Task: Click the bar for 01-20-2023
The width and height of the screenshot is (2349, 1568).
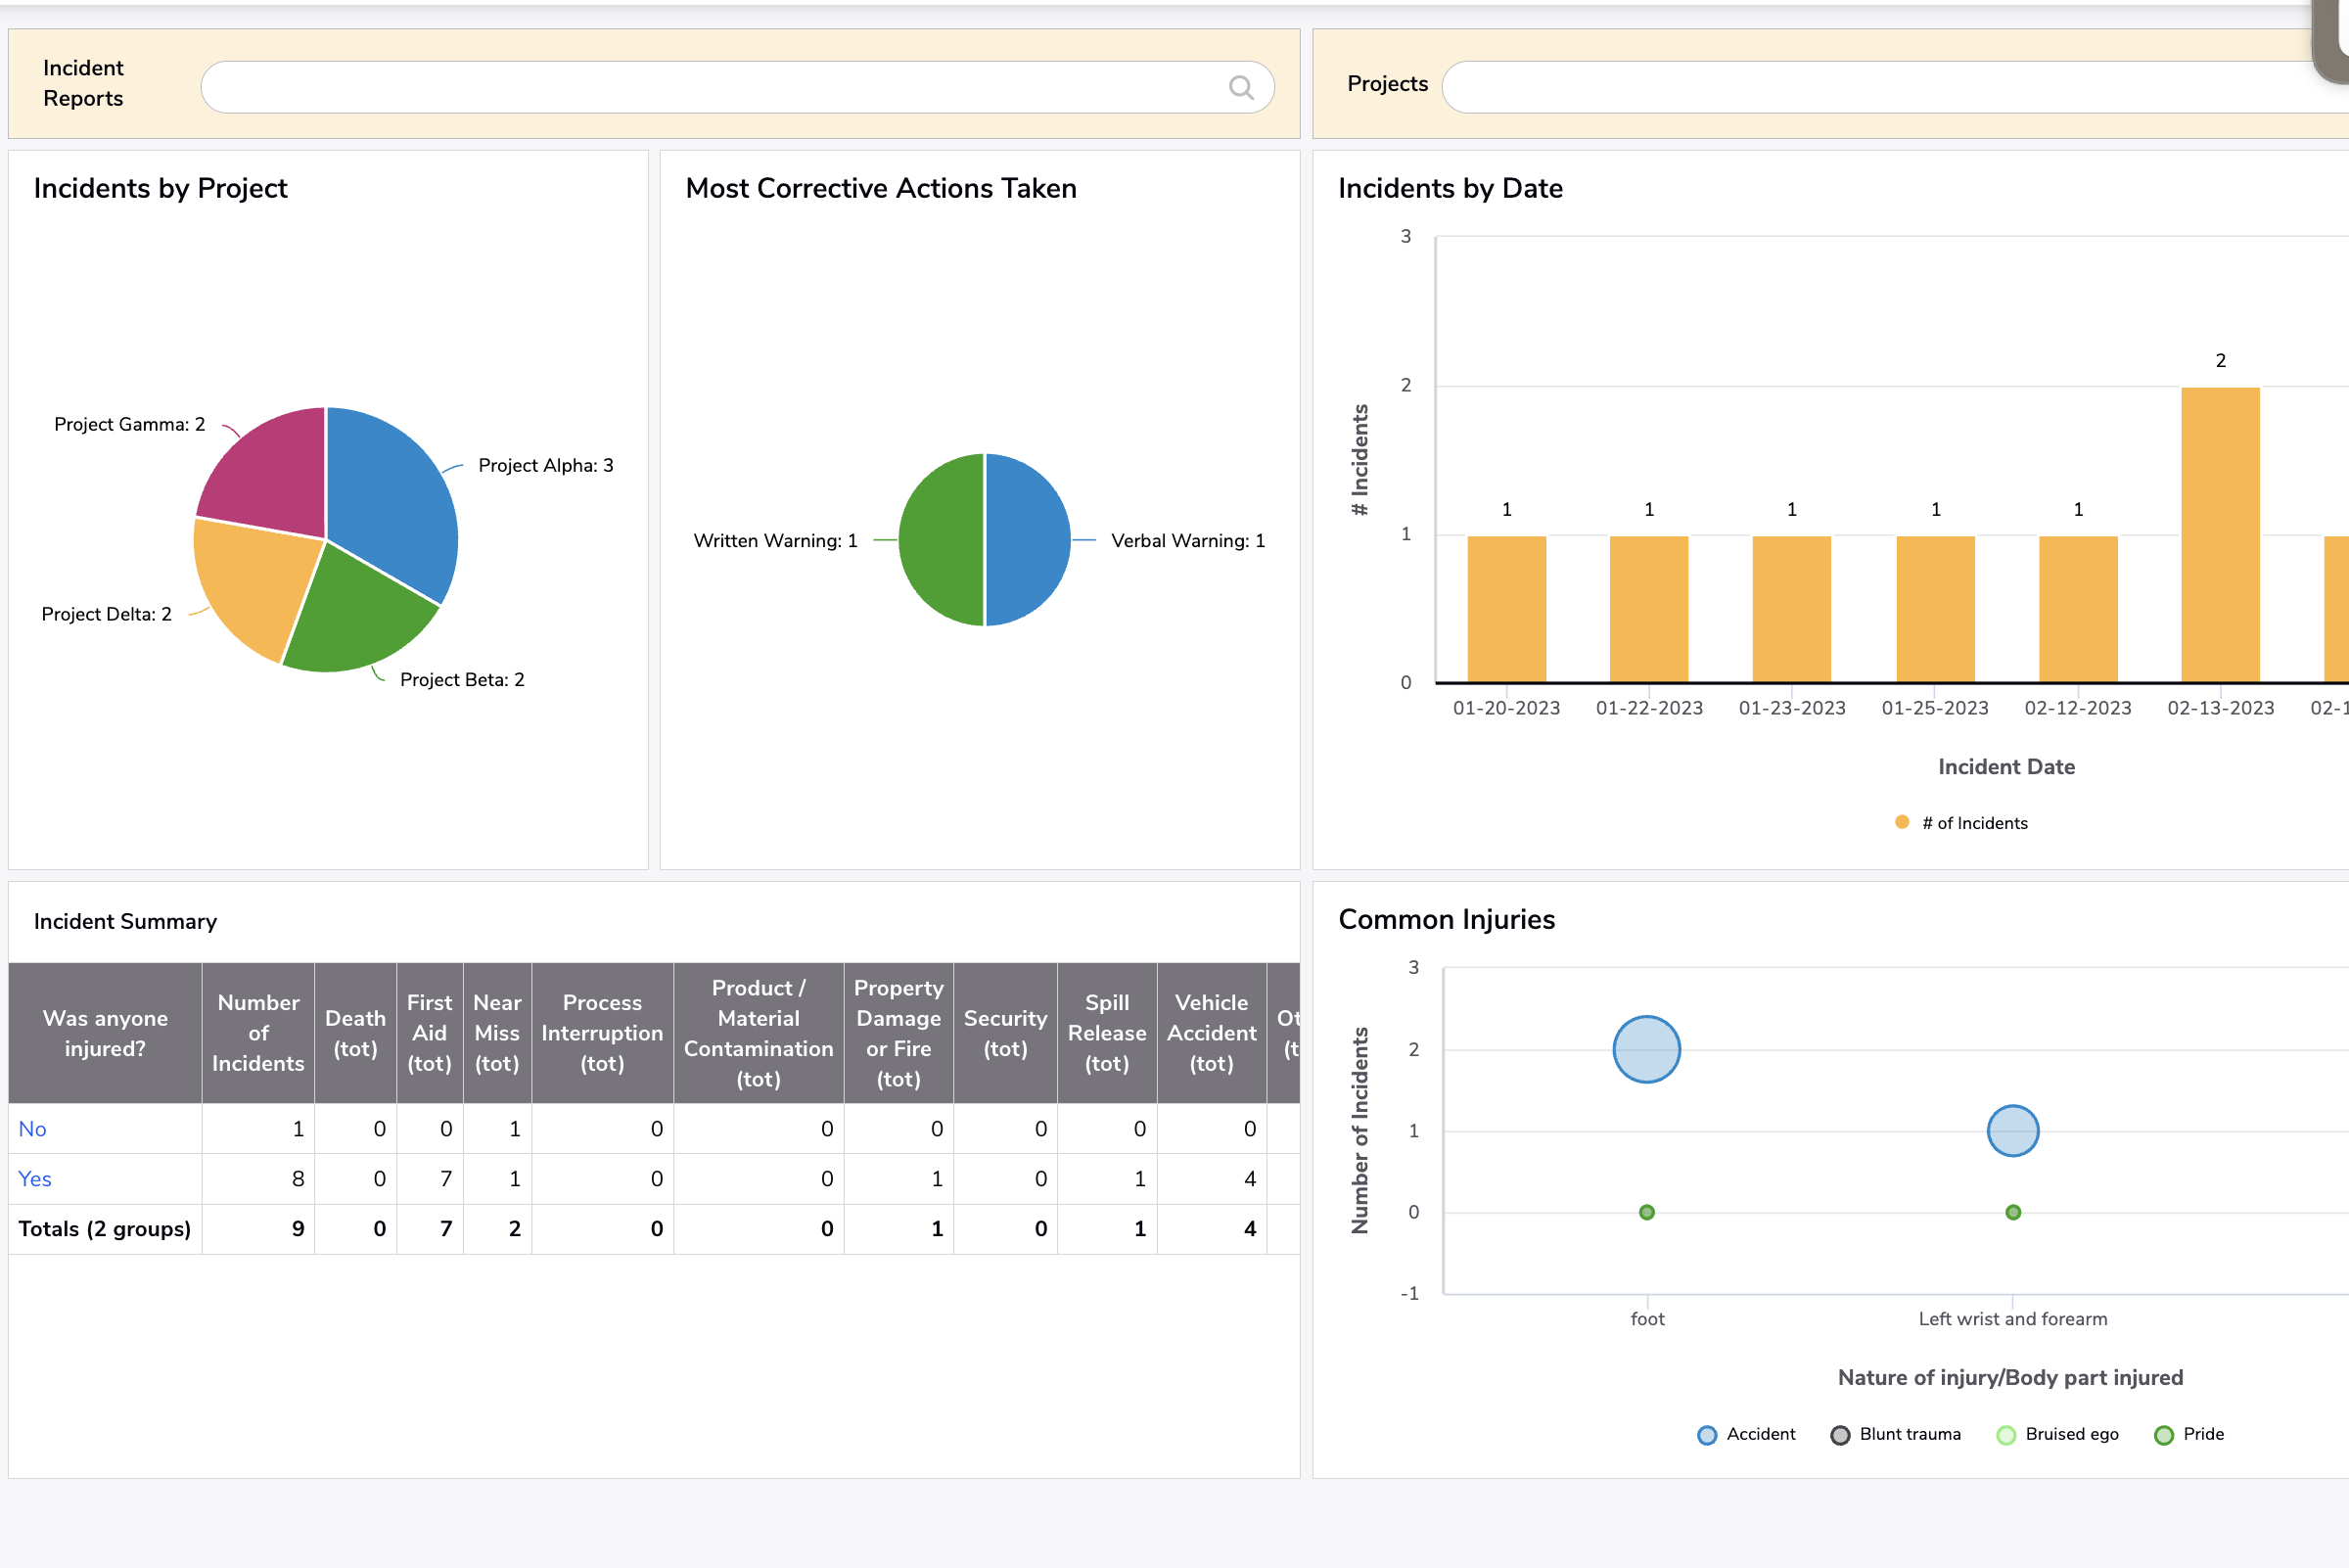Action: [x=1506, y=610]
